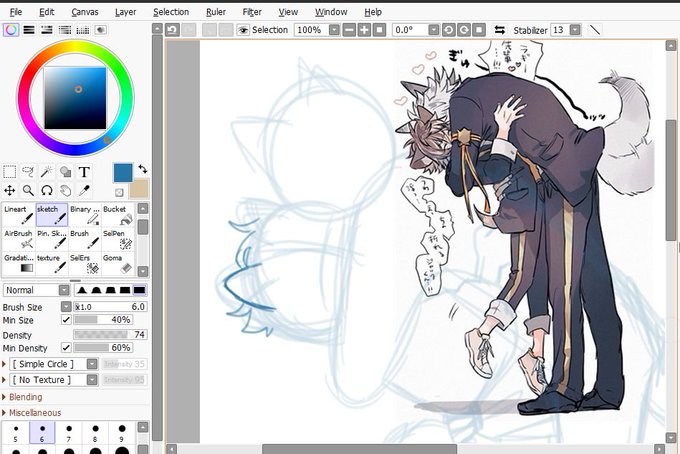The height and width of the screenshot is (454, 680).
Task: Select the SelPen tool
Action: [118, 239]
